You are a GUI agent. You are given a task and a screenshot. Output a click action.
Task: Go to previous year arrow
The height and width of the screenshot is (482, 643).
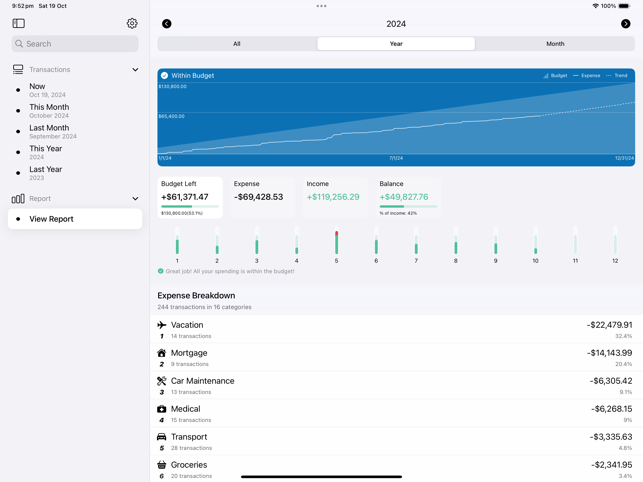(x=166, y=24)
